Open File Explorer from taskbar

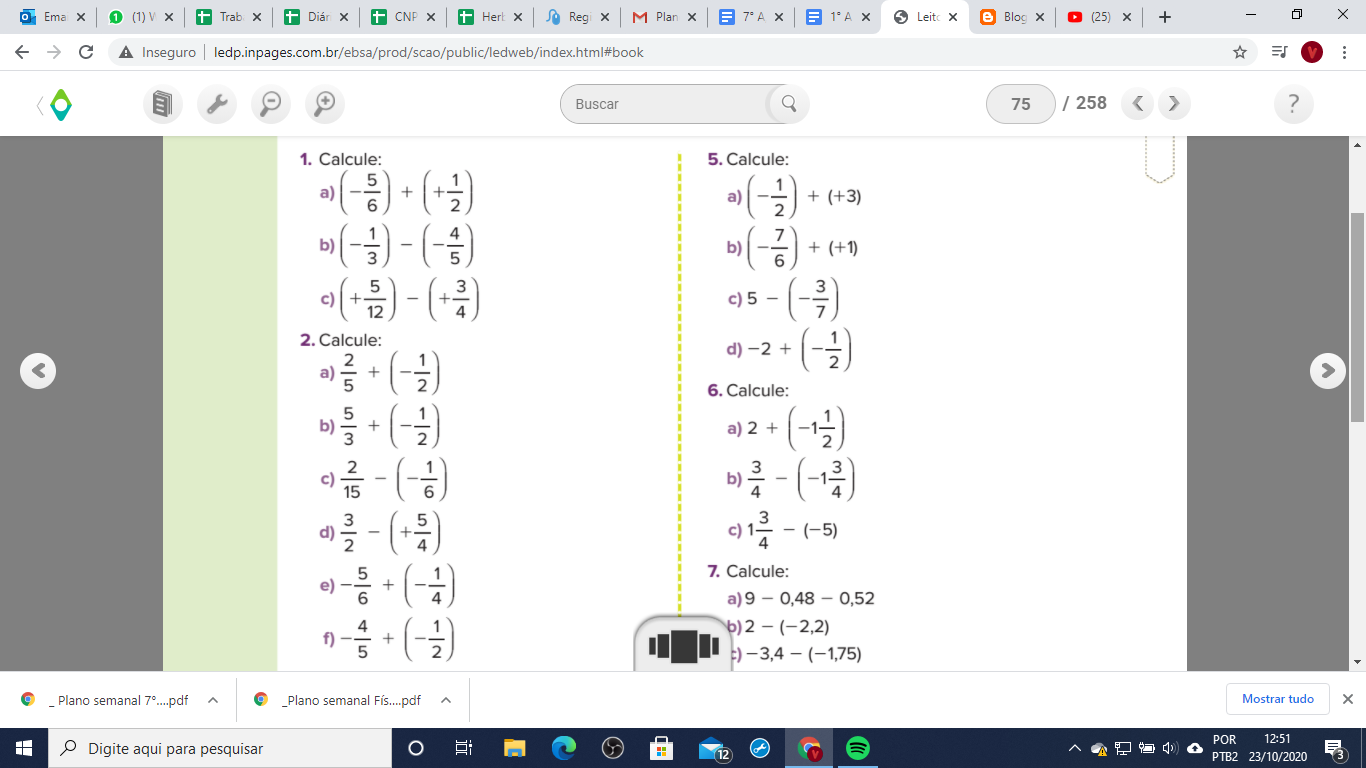[514, 748]
